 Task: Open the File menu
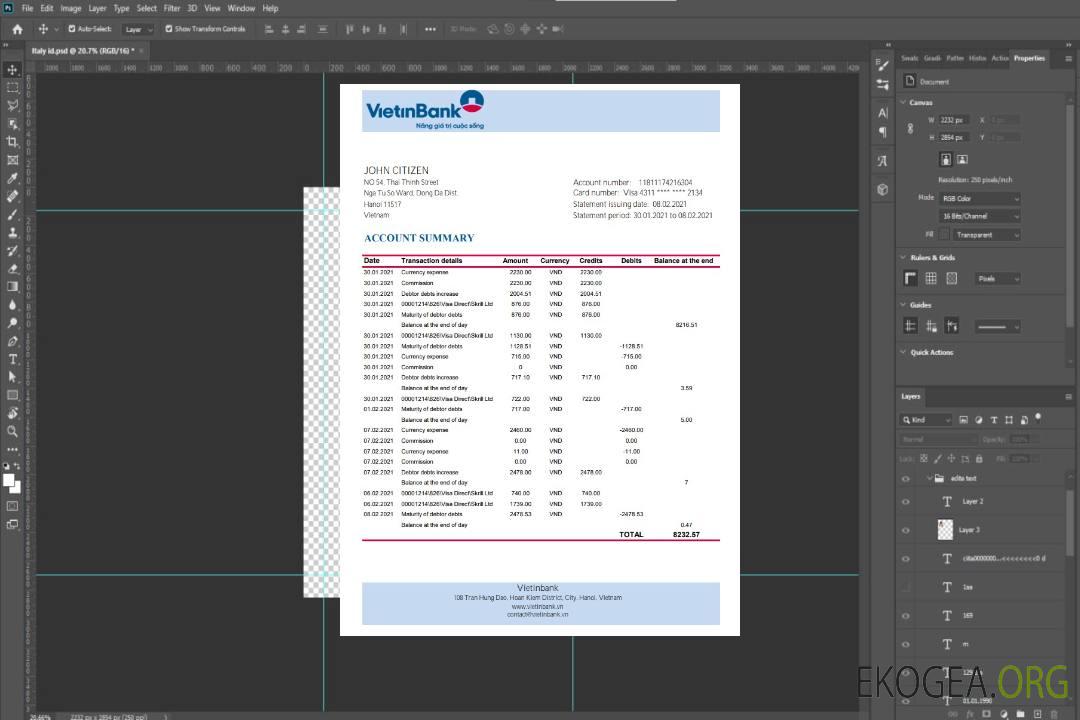(28, 8)
